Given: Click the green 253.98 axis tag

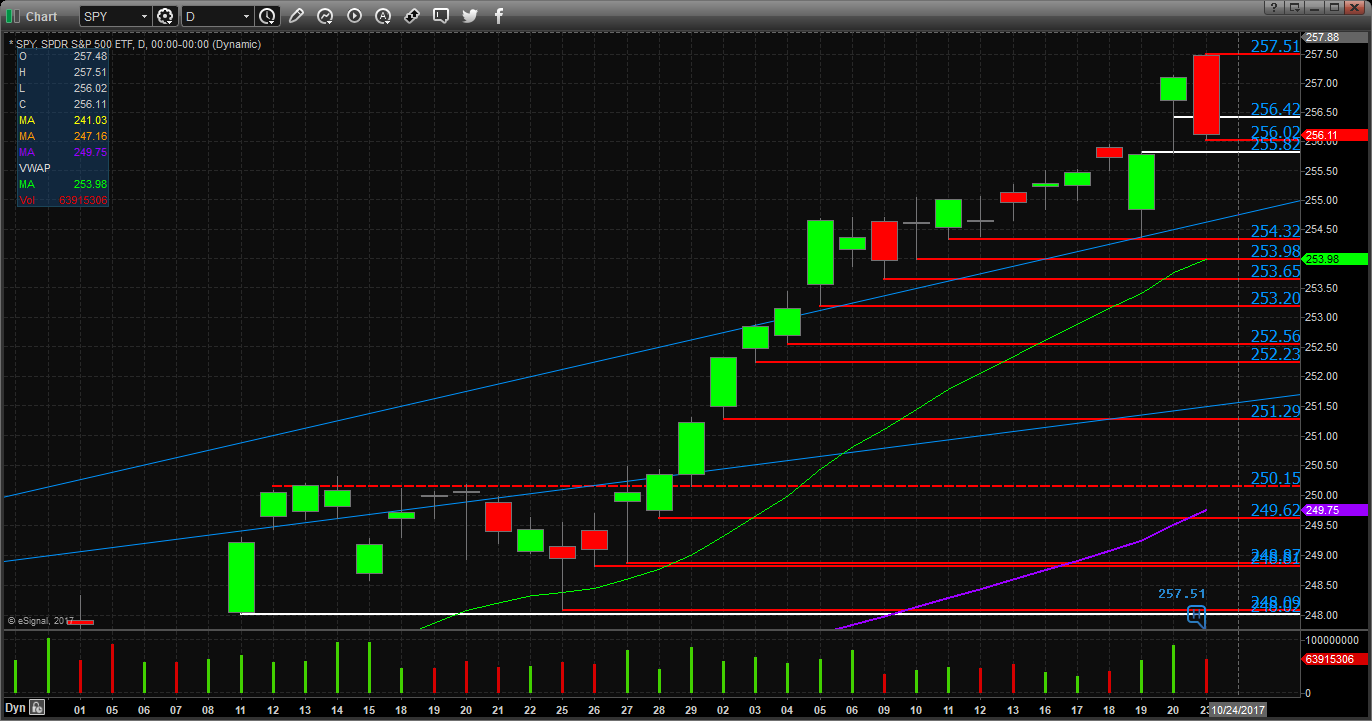Looking at the screenshot, I should click(x=1334, y=259).
